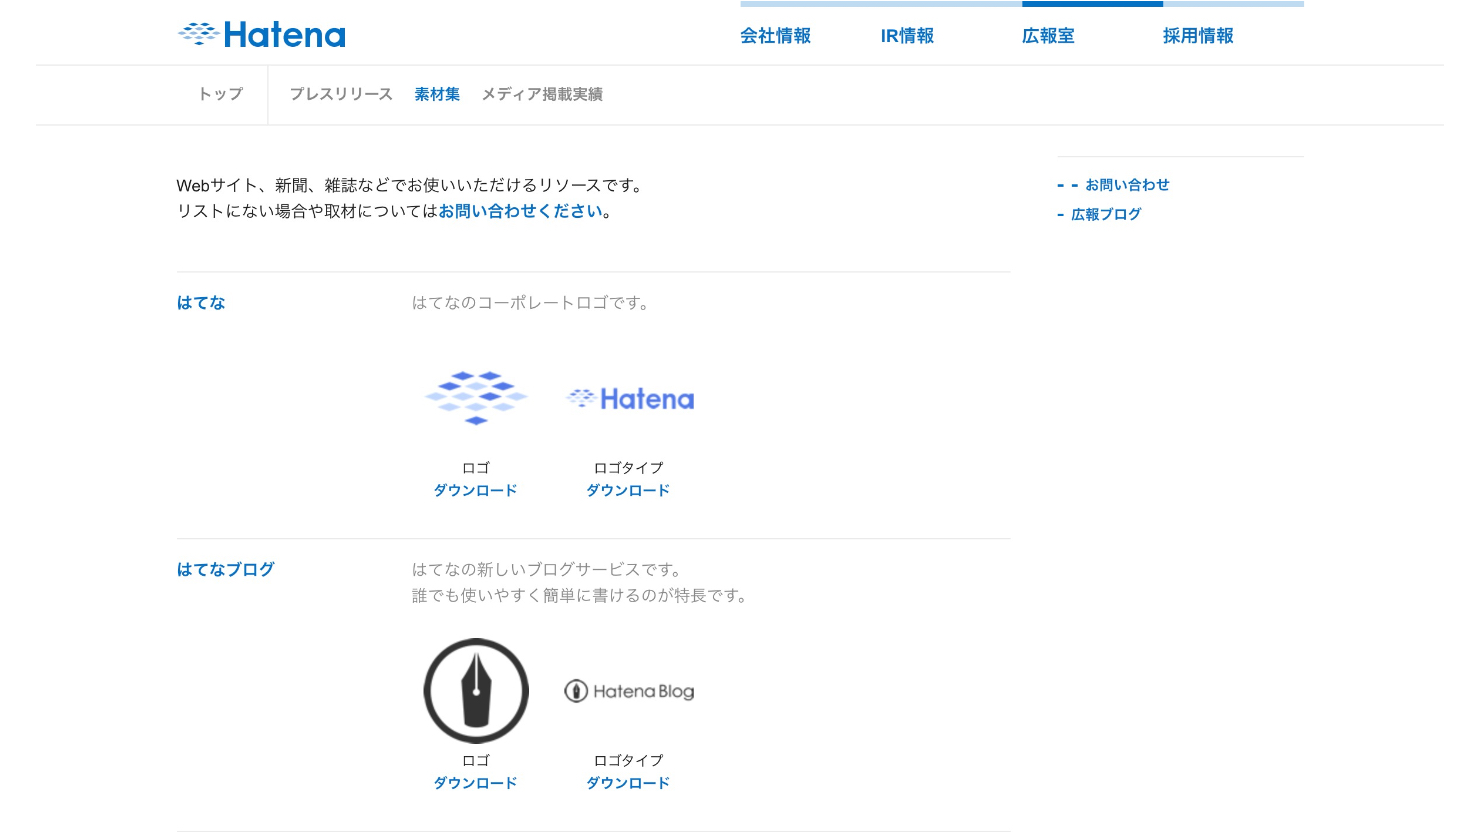The height and width of the screenshot is (833, 1480).
Task: Open the 会社情報 navigation menu
Action: (775, 36)
